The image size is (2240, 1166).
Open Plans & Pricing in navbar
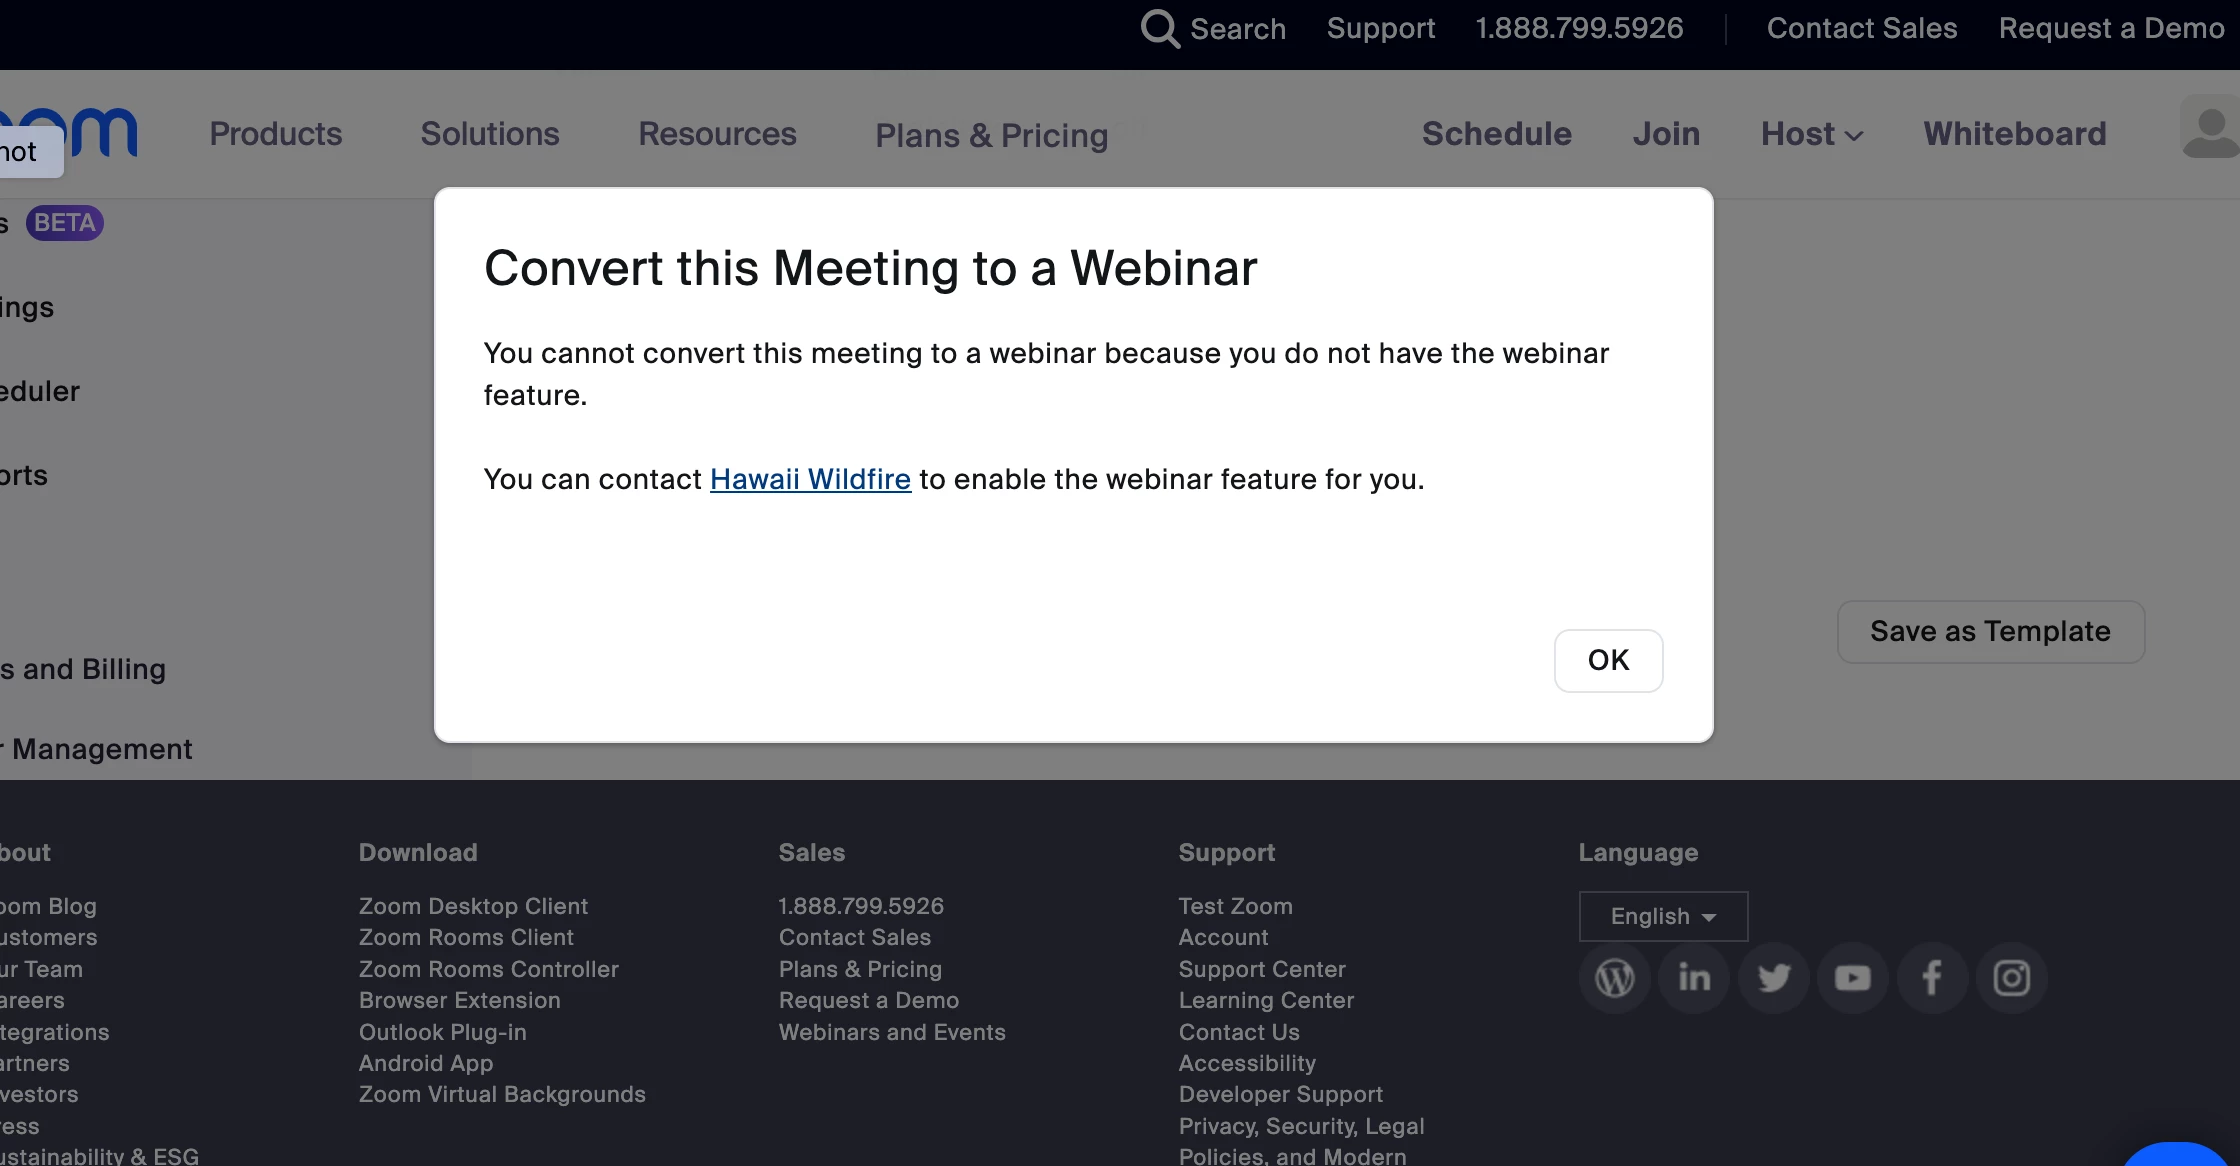click(x=991, y=135)
